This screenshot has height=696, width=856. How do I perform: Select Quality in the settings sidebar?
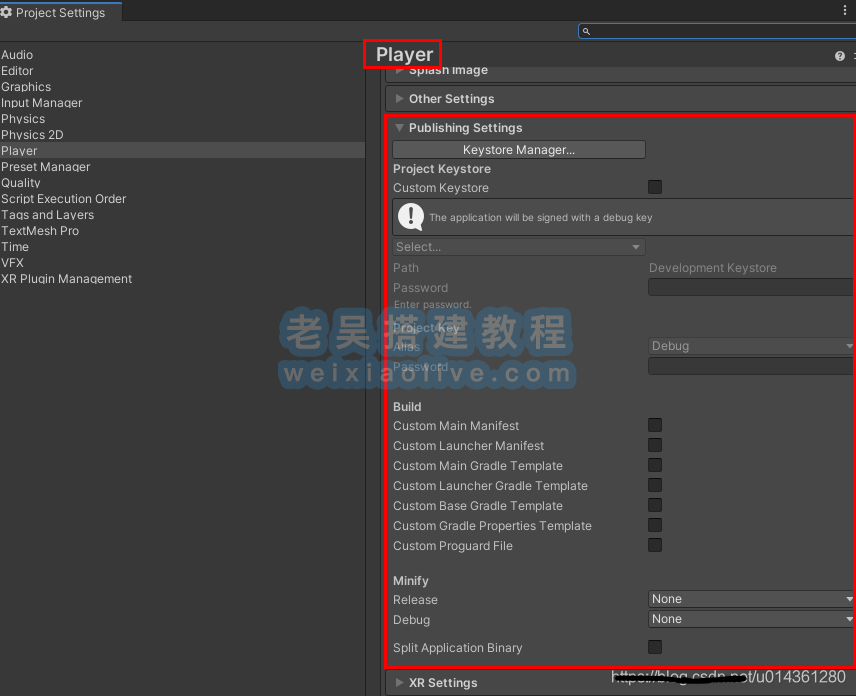pyautogui.click(x=21, y=182)
